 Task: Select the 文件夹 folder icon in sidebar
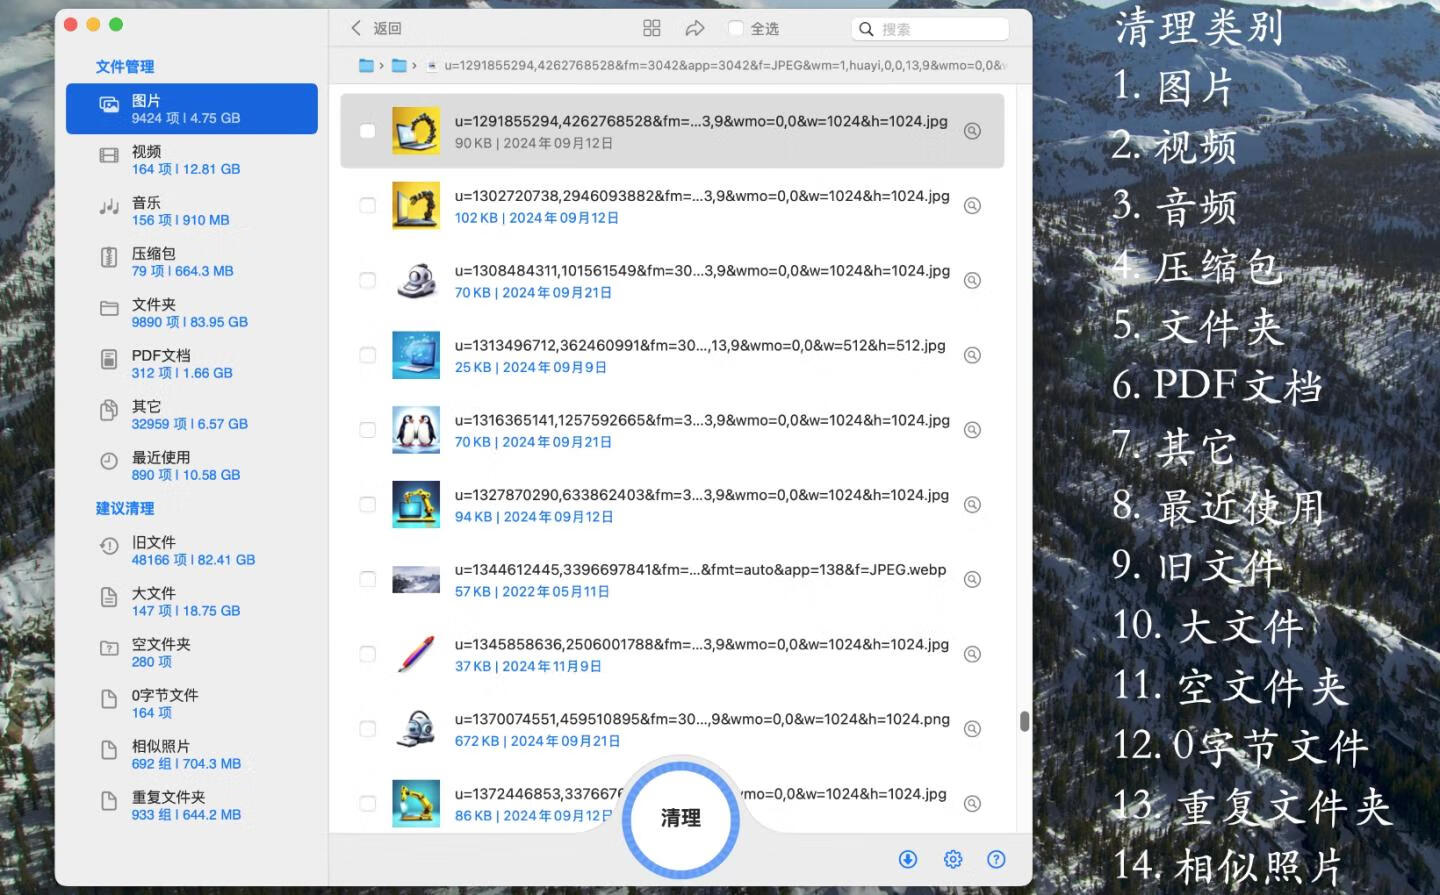tap(109, 308)
